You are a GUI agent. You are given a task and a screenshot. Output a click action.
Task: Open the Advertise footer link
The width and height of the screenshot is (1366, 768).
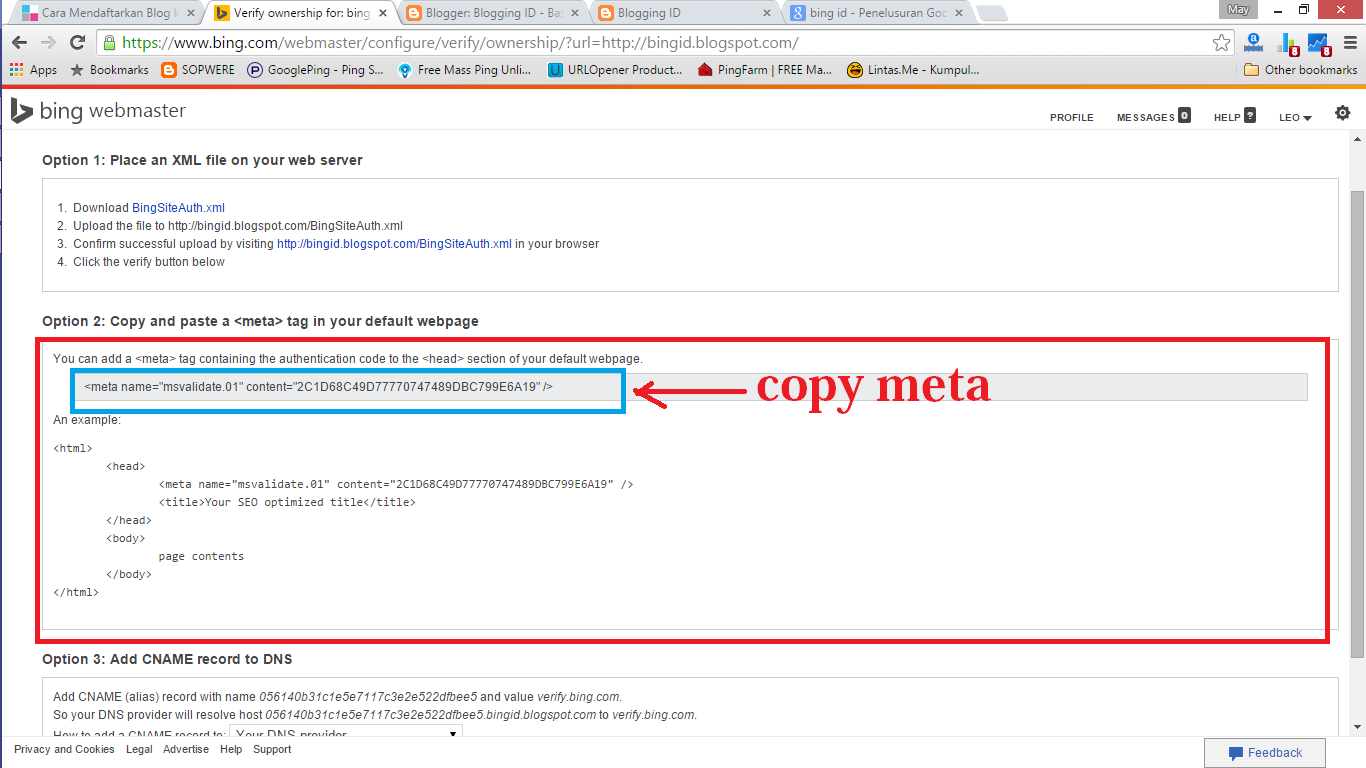186,749
